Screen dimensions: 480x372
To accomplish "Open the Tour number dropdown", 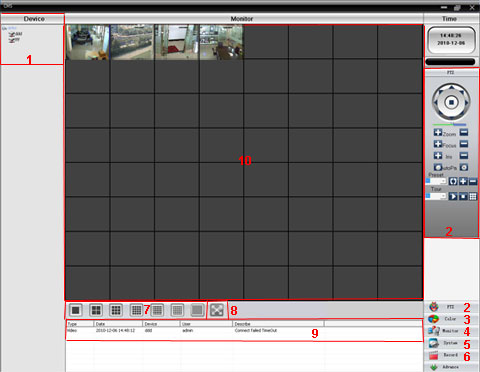I will click(x=443, y=196).
